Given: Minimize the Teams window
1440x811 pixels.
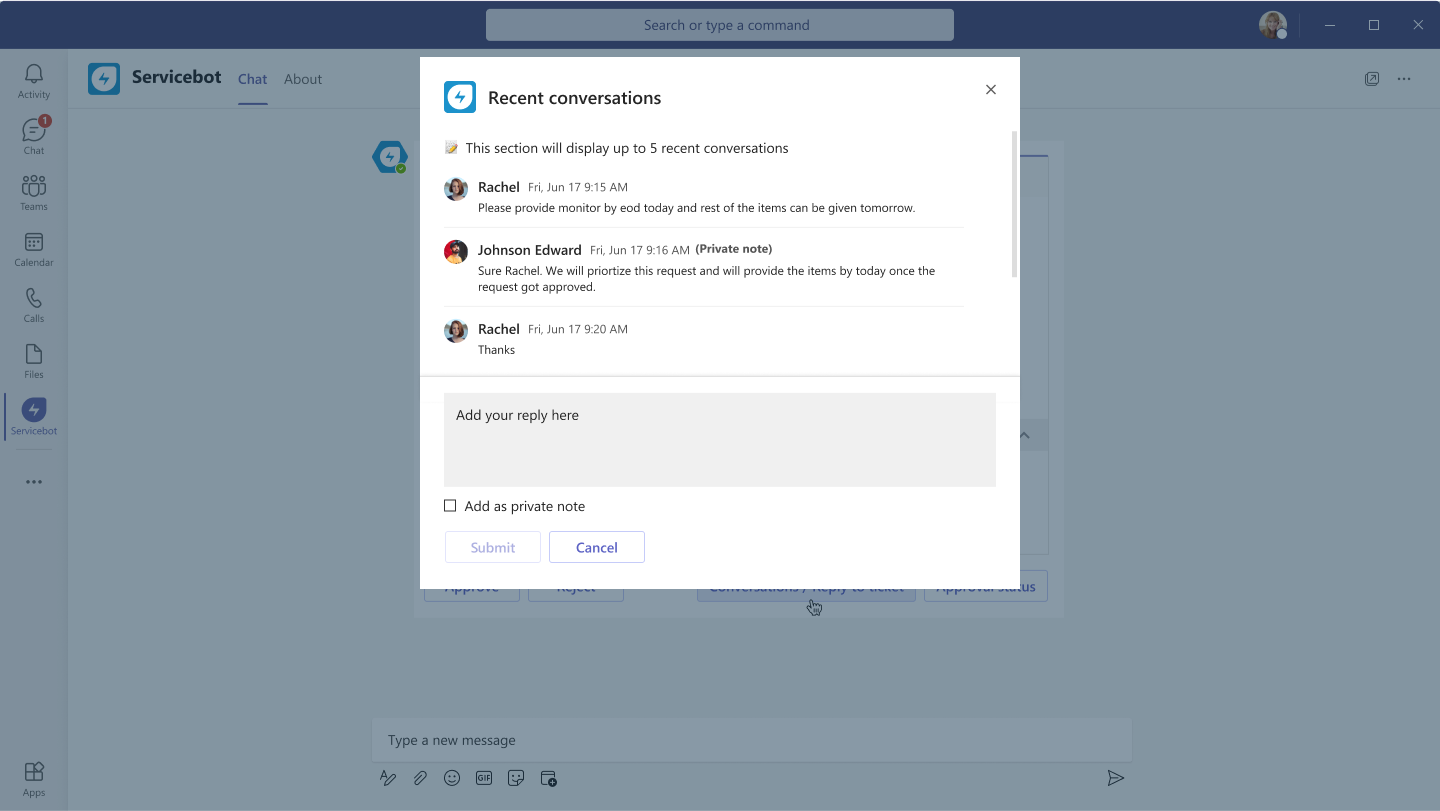Looking at the screenshot, I should click(1330, 25).
